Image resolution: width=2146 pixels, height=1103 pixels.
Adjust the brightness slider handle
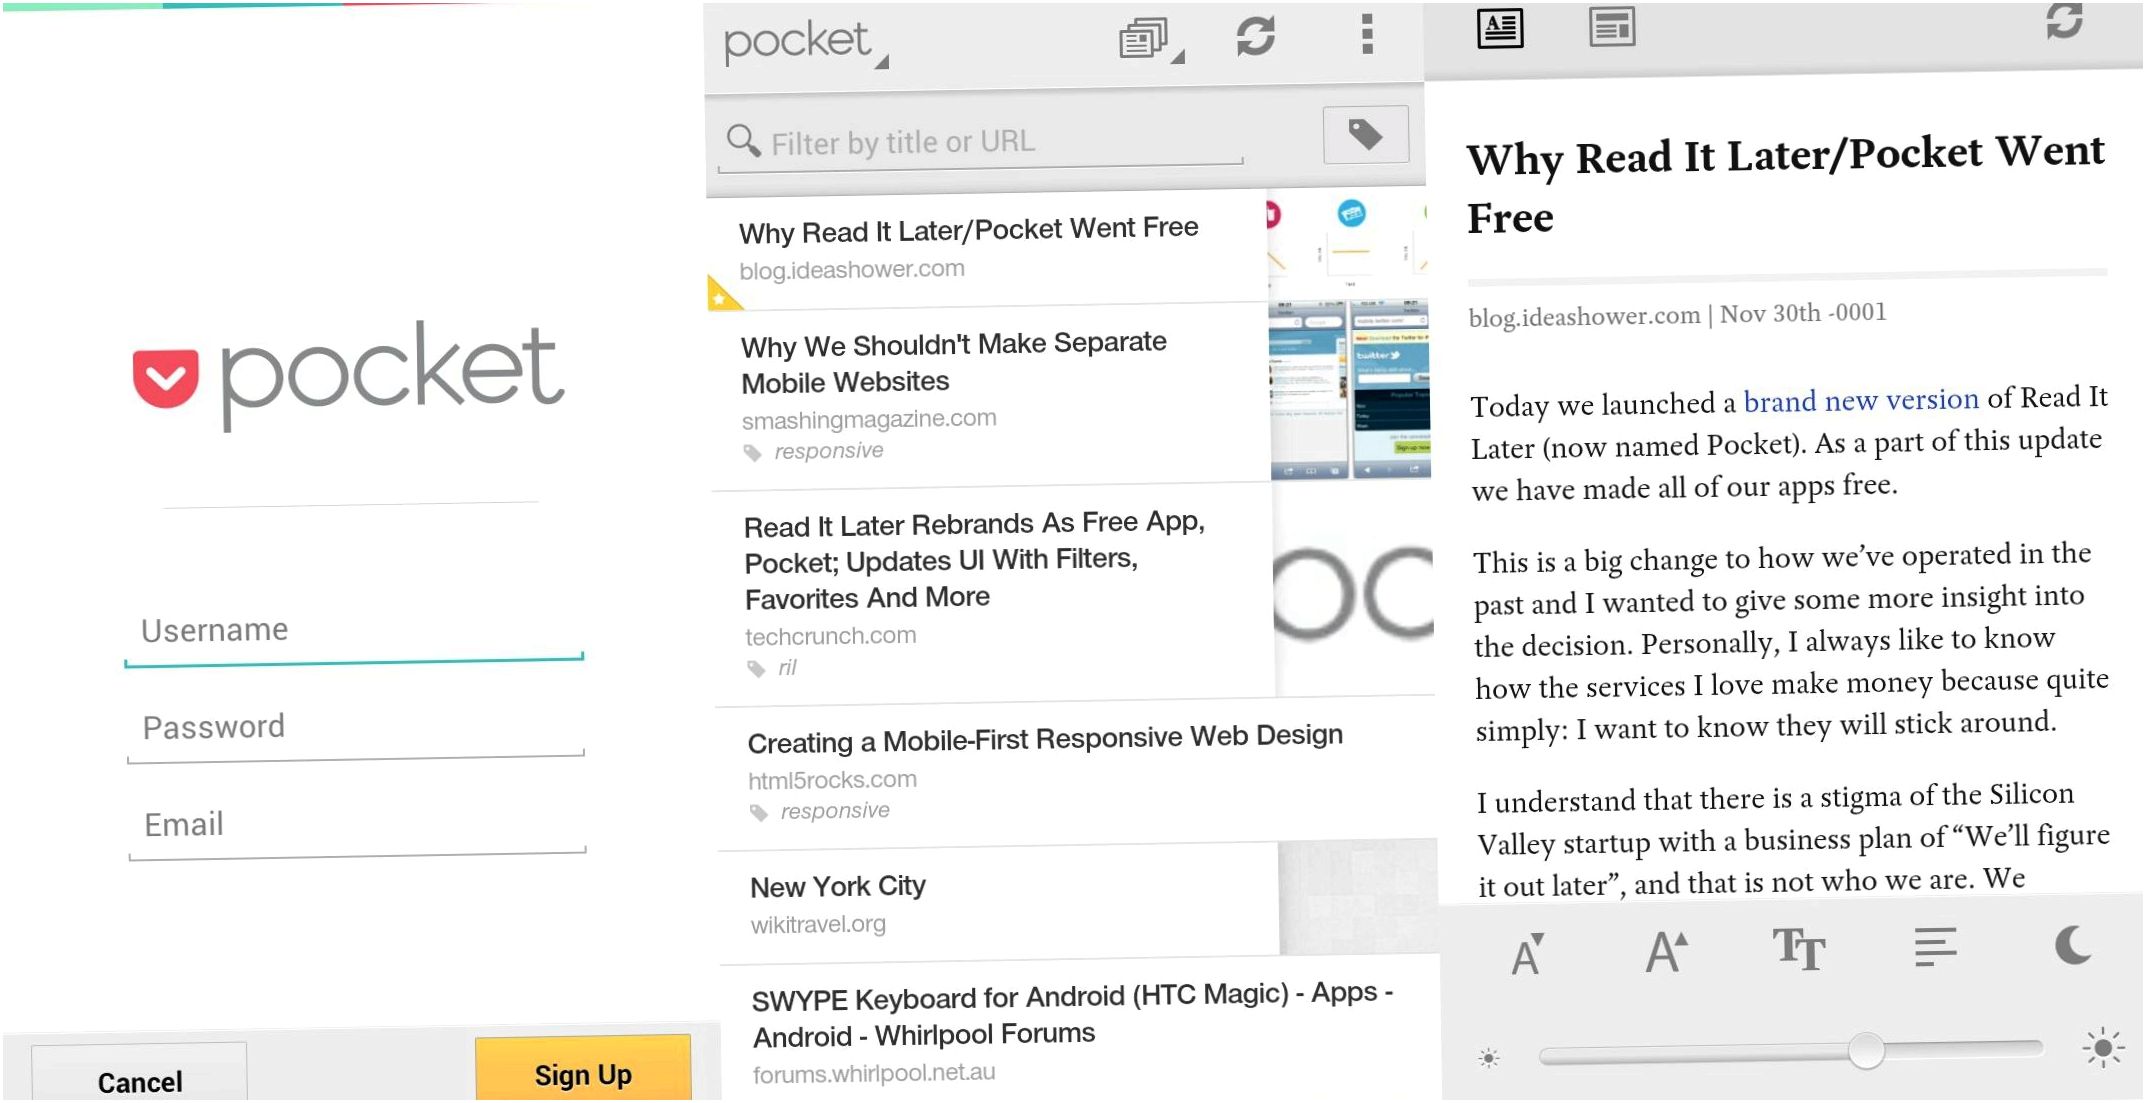click(x=1866, y=1050)
